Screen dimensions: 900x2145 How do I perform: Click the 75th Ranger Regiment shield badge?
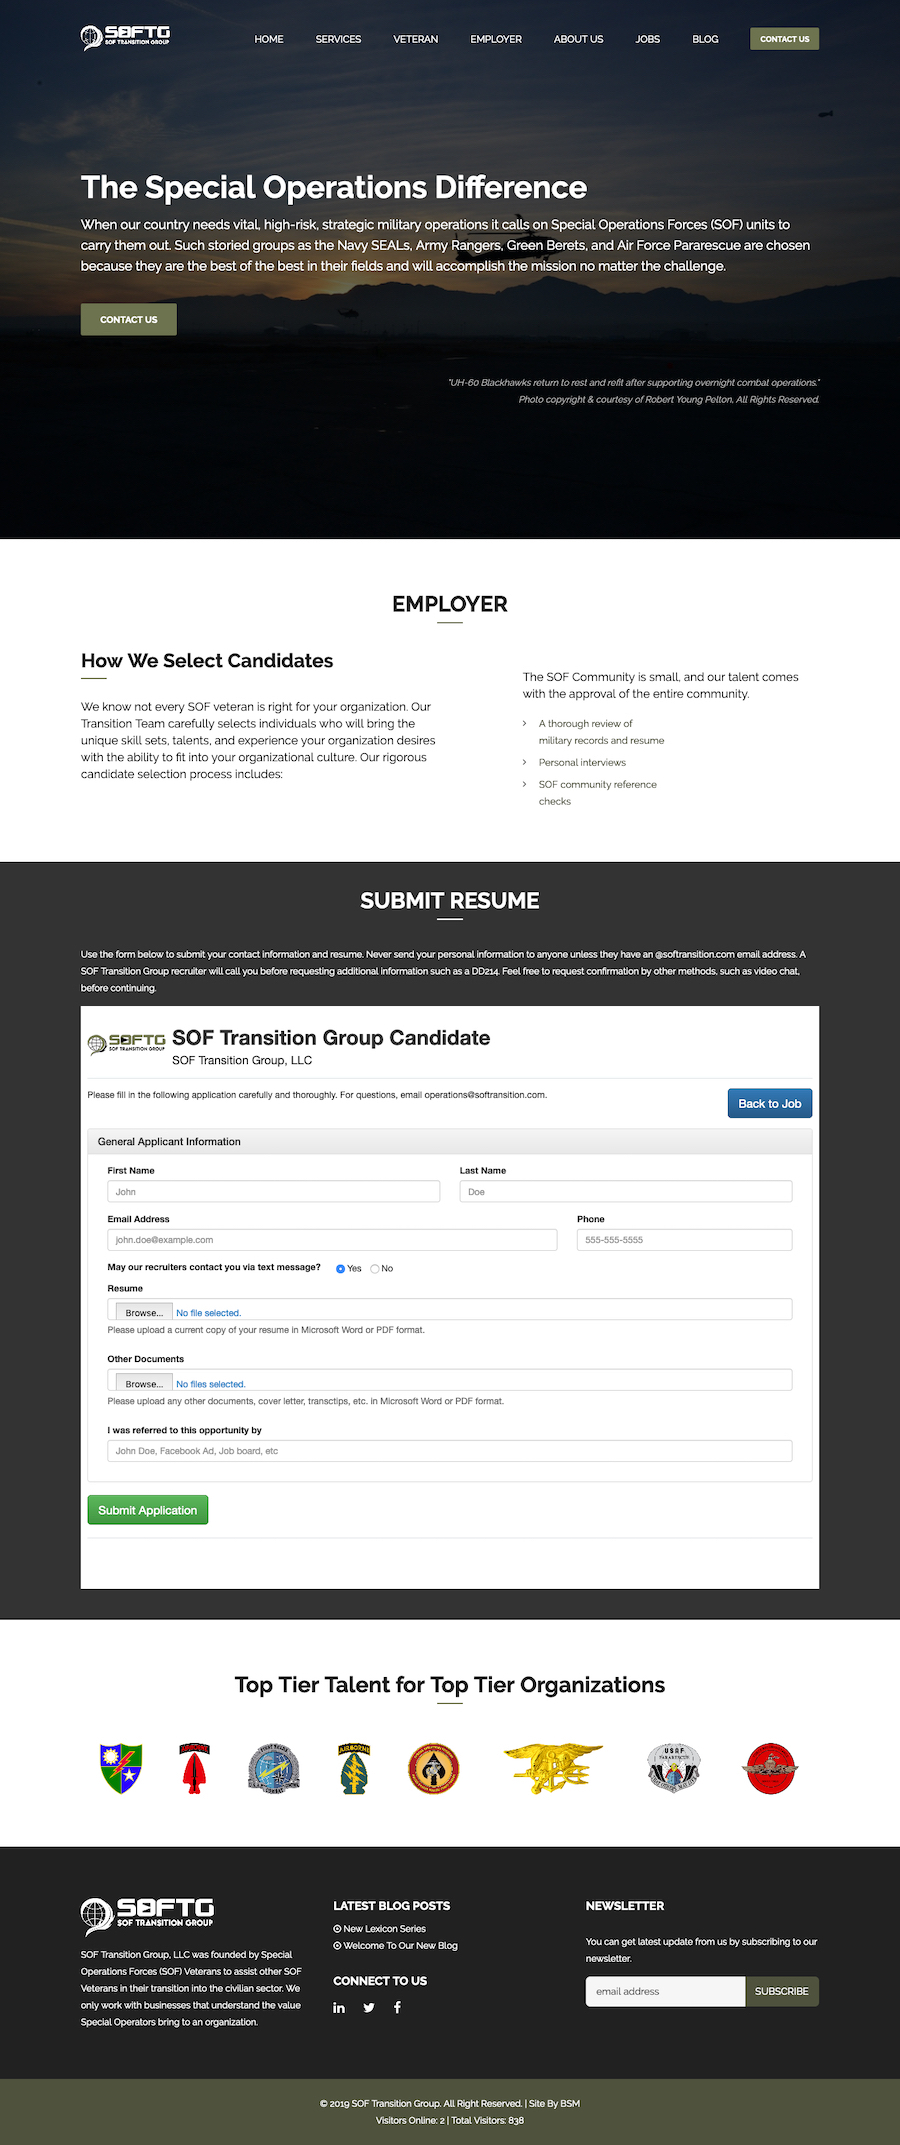click(121, 1768)
